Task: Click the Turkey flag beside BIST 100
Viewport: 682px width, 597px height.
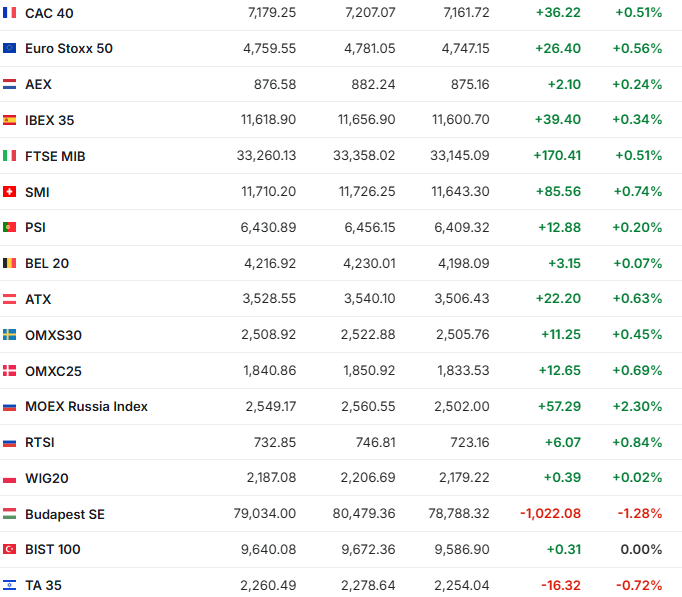Action: [x=9, y=549]
